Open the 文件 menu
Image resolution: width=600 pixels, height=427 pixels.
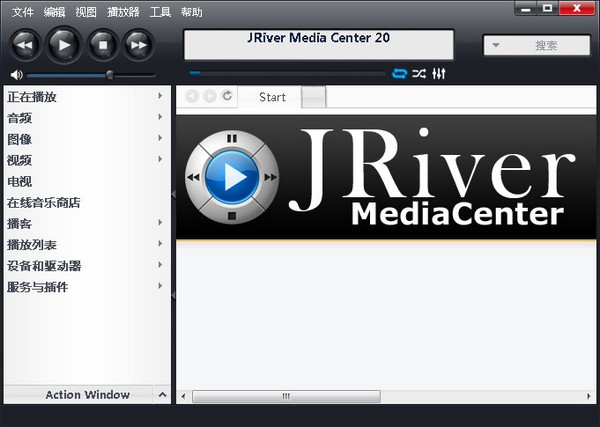(x=23, y=12)
